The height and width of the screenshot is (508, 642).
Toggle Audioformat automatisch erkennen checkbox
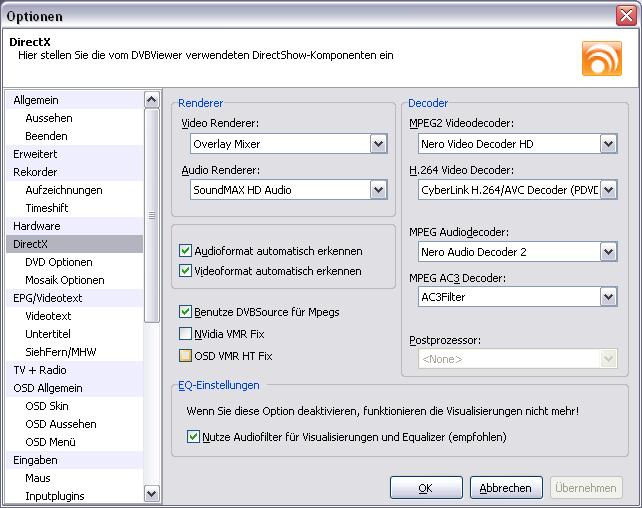point(185,251)
